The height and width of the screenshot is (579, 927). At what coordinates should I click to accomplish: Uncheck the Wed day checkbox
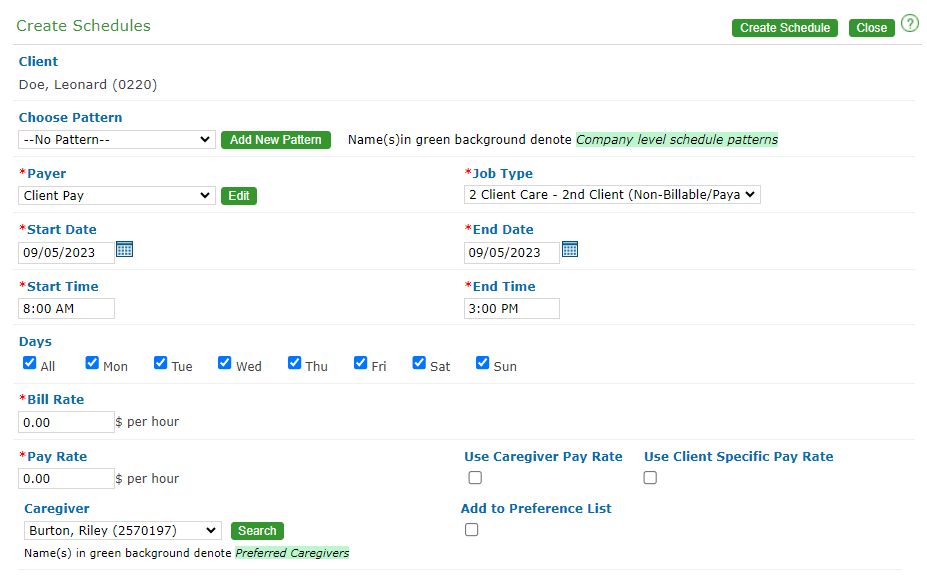(225, 364)
